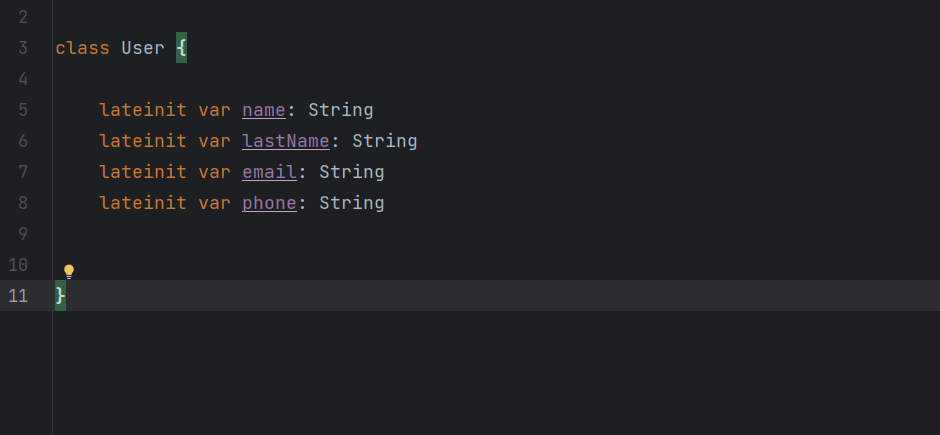This screenshot has height=435, width=940.
Task: Click line number 11 in the gutter
Action: coord(18,295)
